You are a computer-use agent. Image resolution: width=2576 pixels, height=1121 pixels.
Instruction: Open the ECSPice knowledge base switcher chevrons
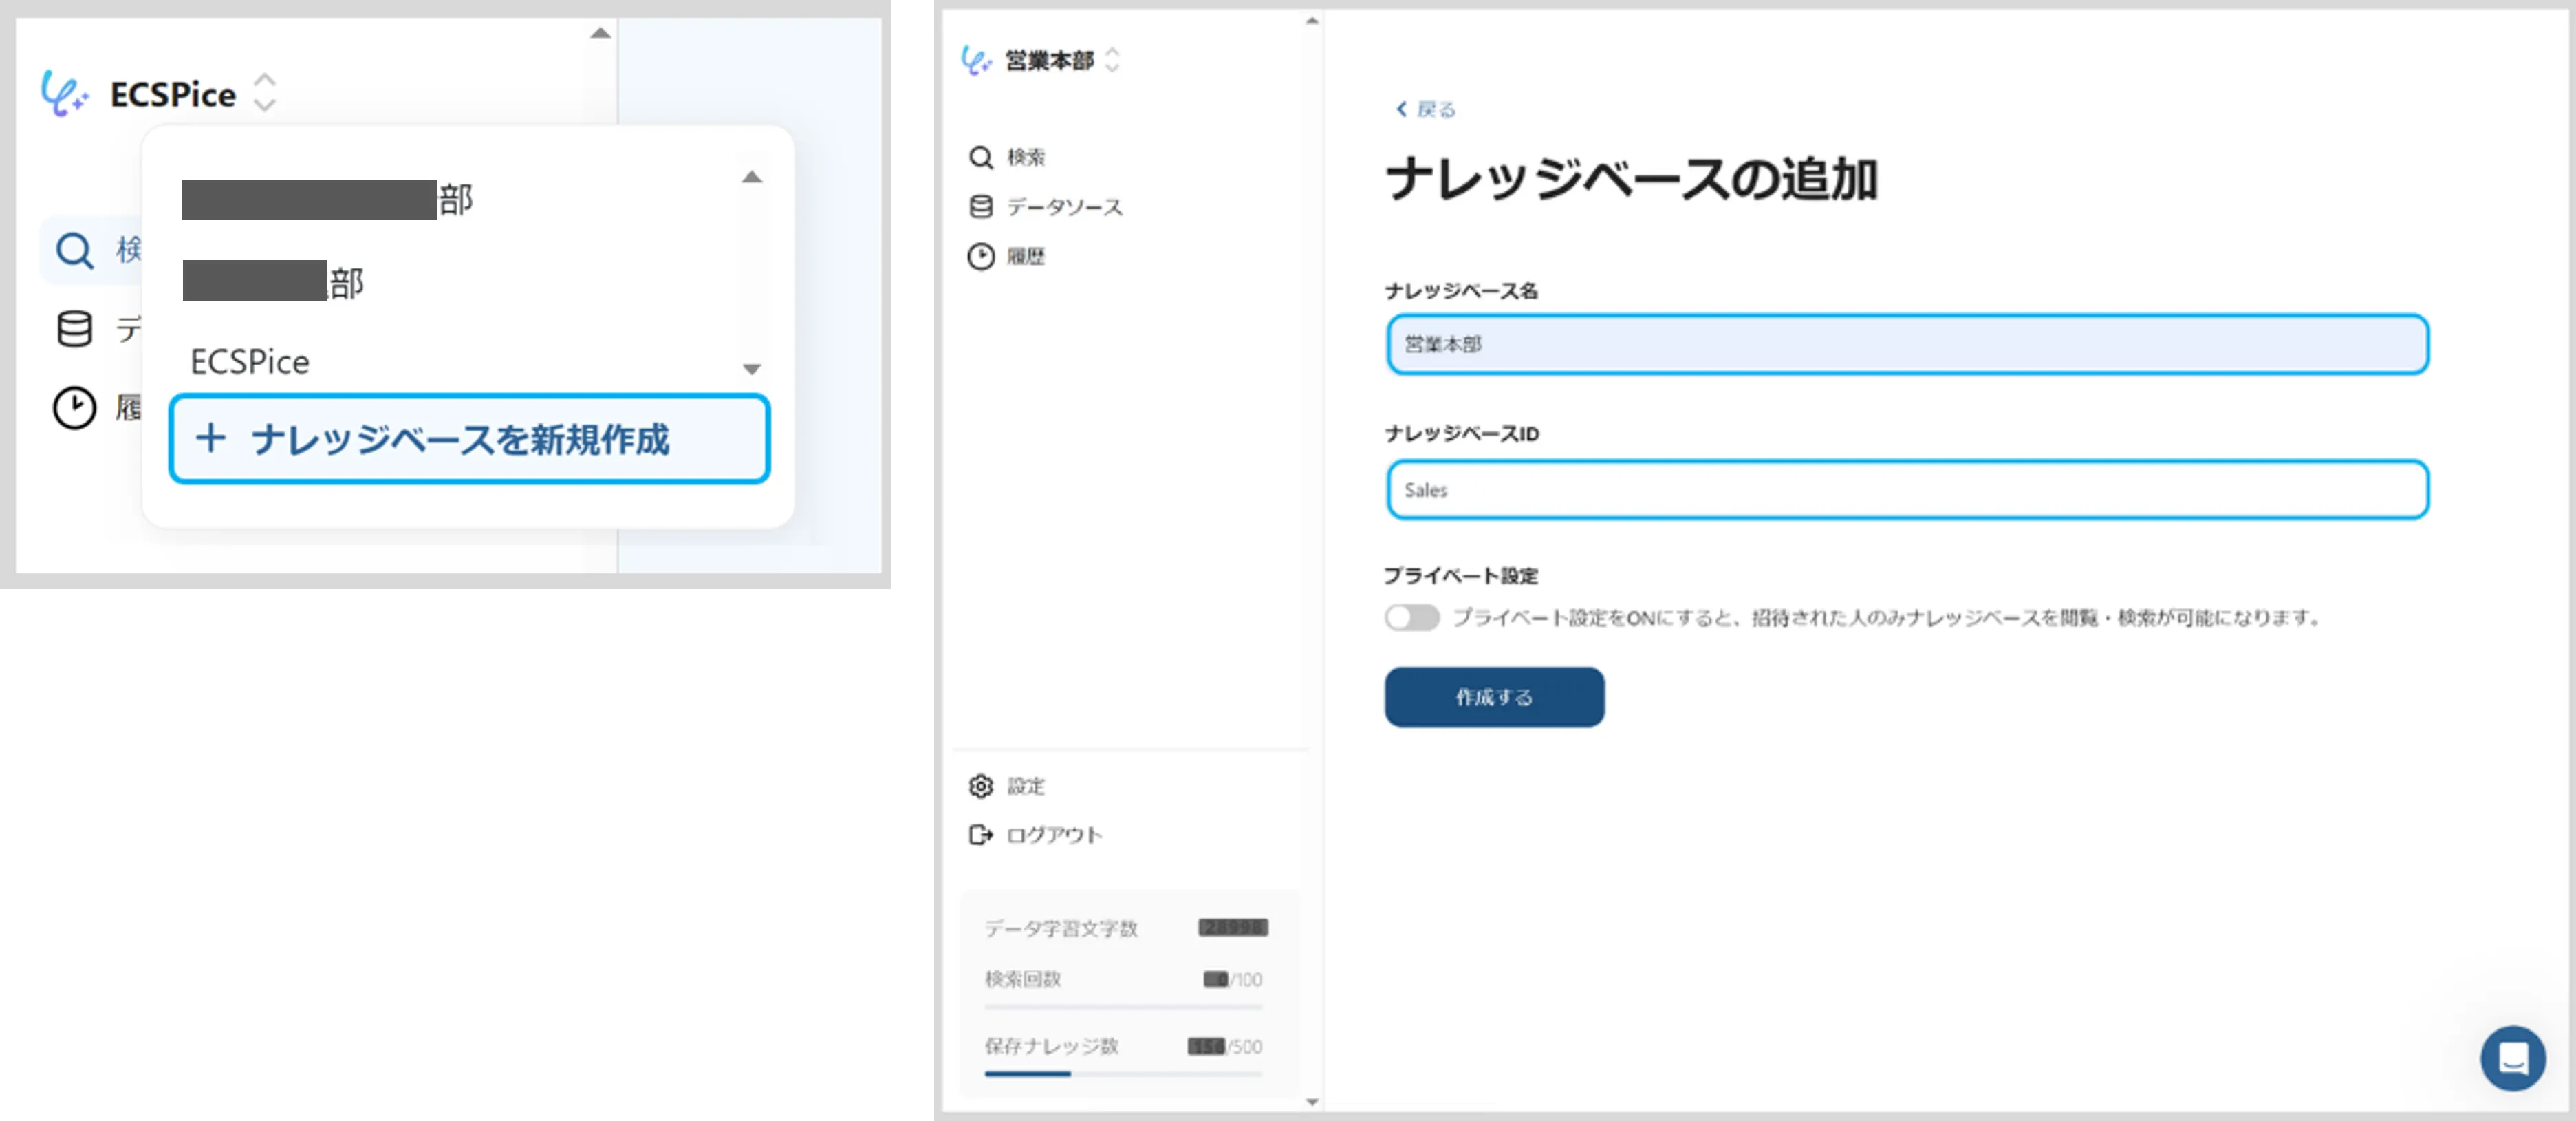[x=264, y=93]
